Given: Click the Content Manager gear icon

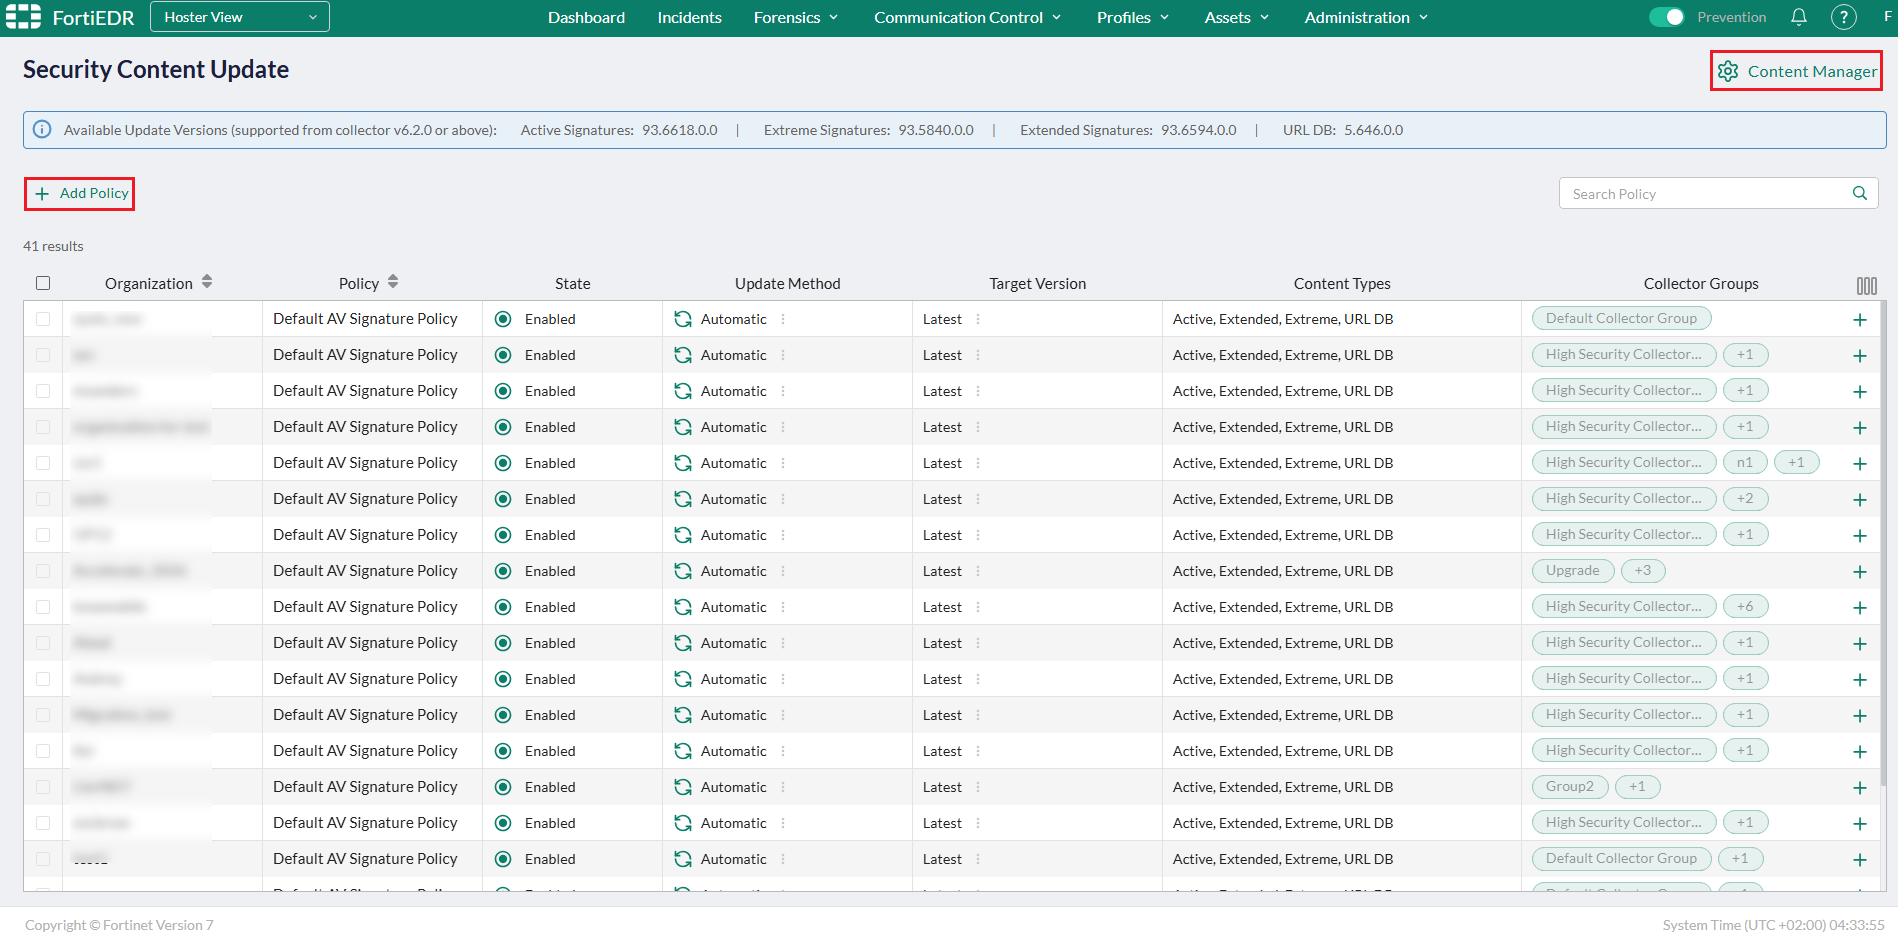Looking at the screenshot, I should (1727, 71).
